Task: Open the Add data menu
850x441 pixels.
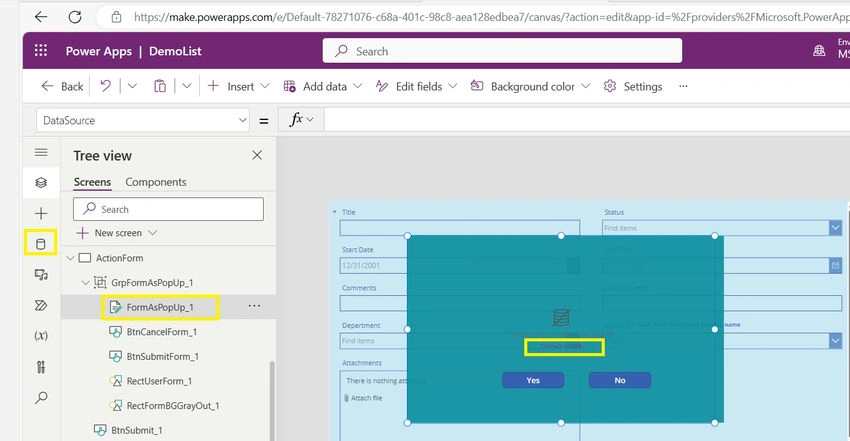Action: (x=323, y=86)
